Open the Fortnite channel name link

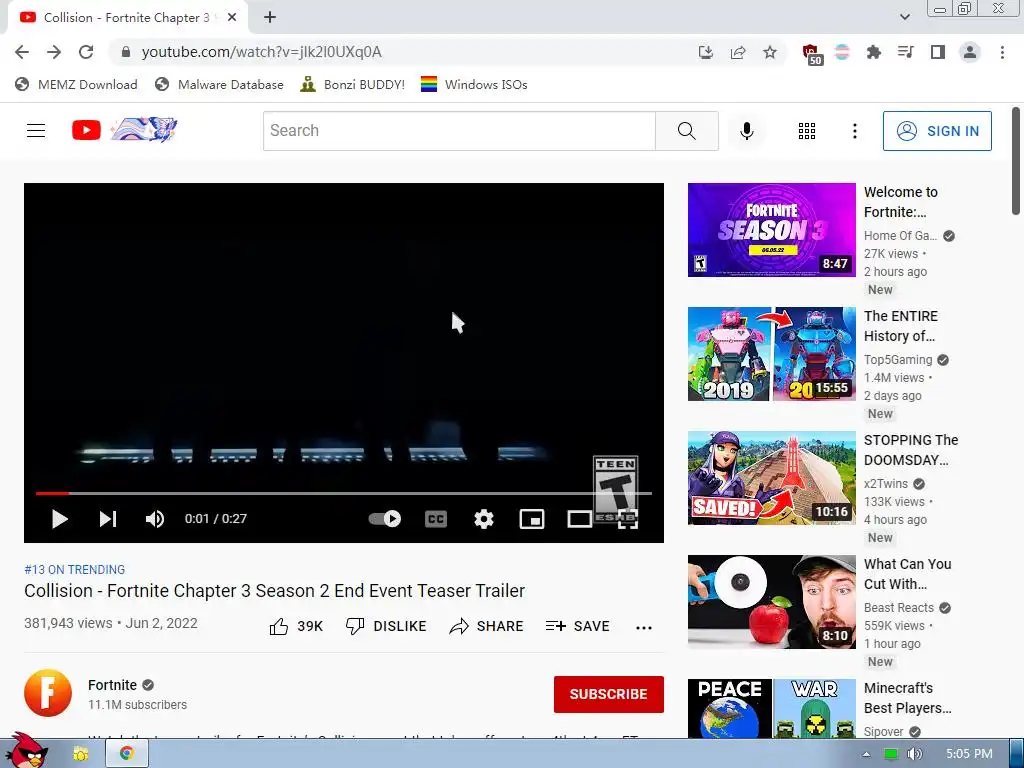tap(112, 685)
